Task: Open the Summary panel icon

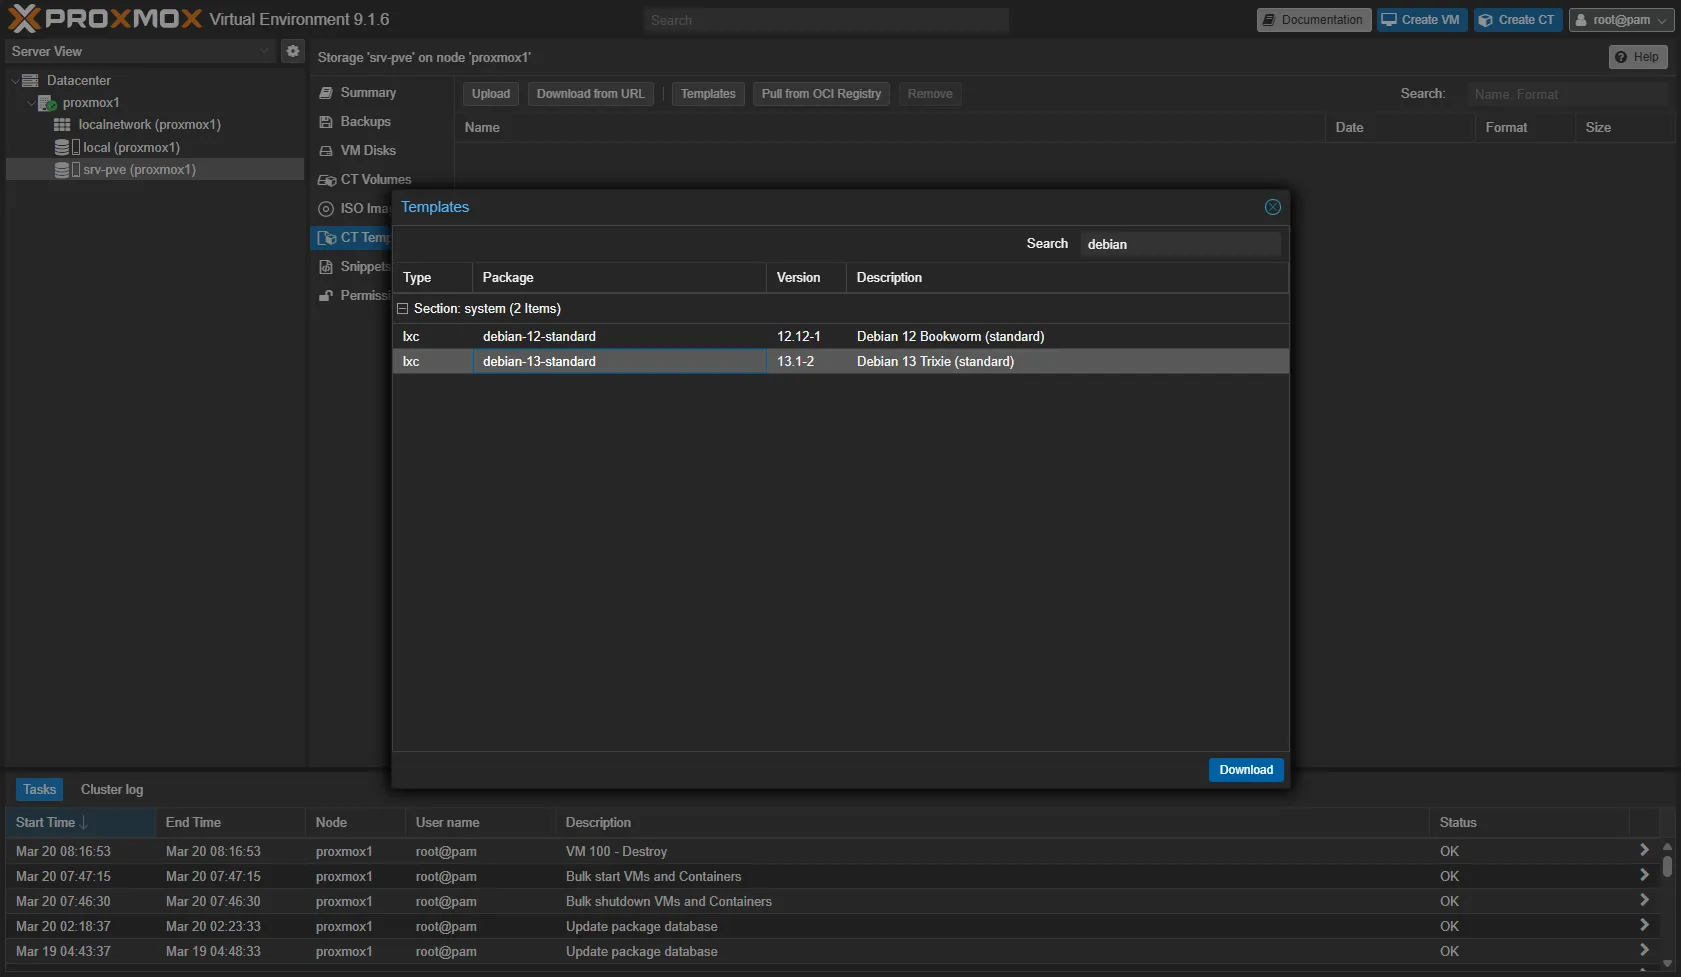Action: pos(326,93)
